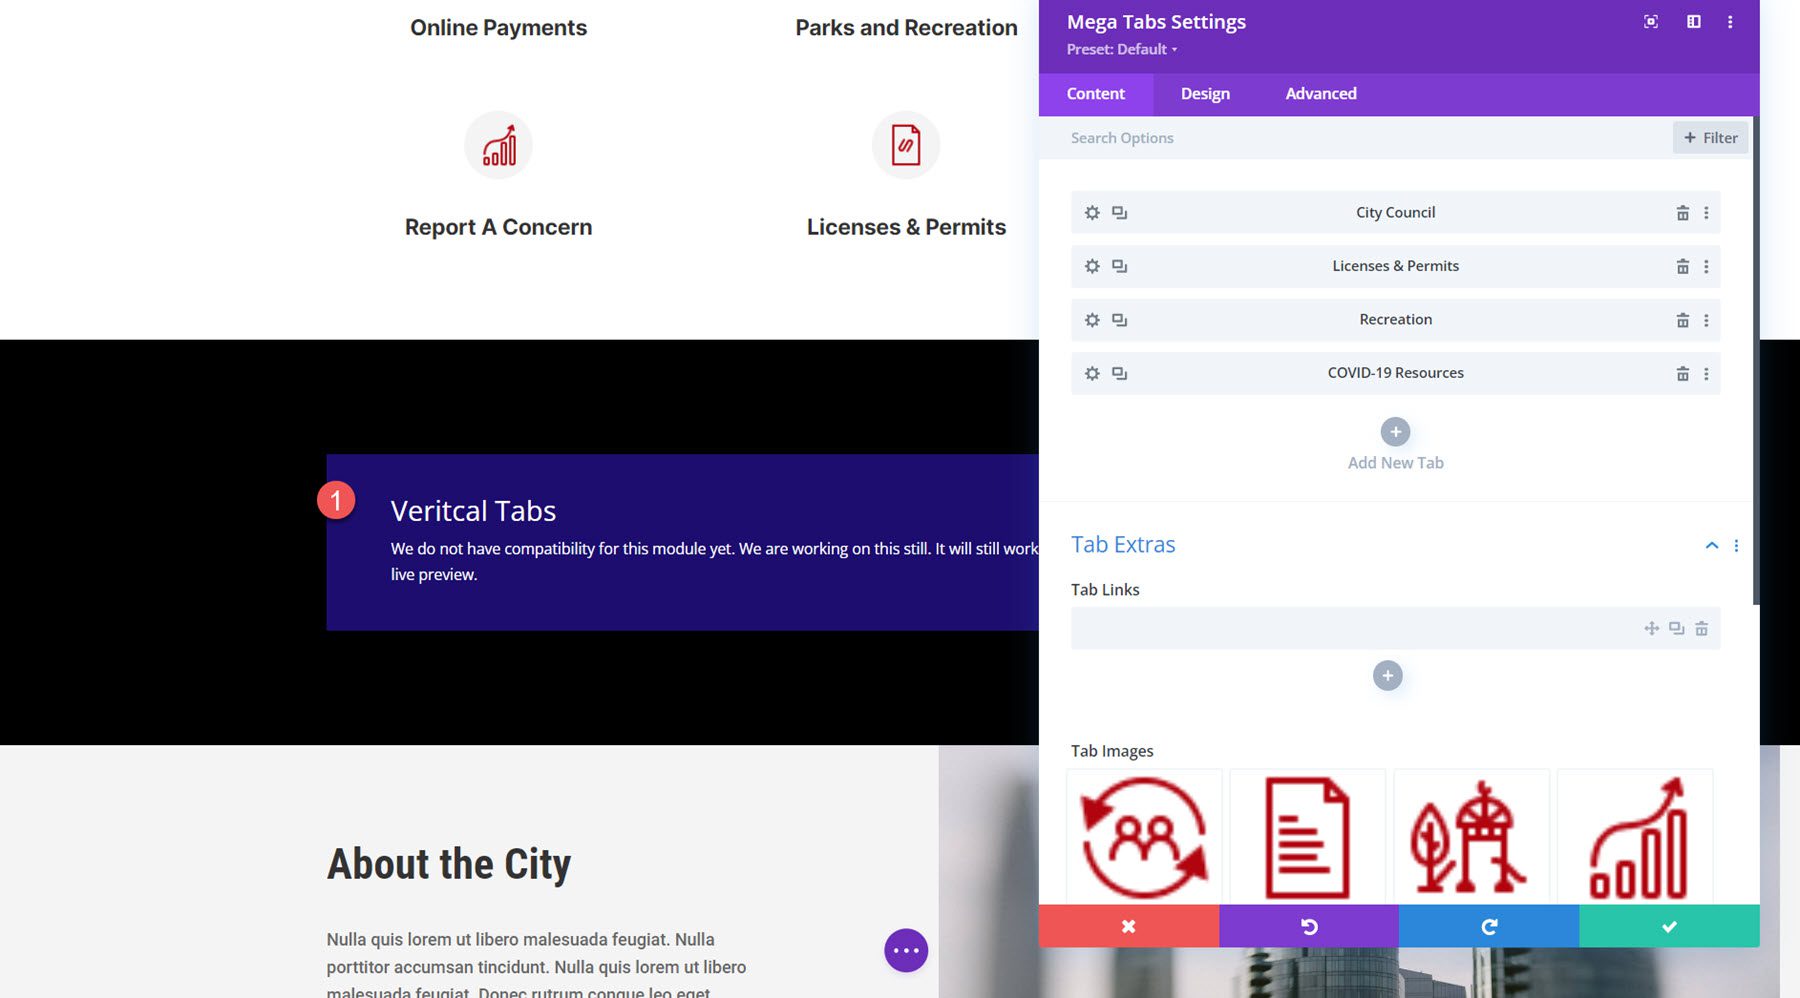Discard changes with the red X button
The image size is (1800, 998).
point(1129,926)
